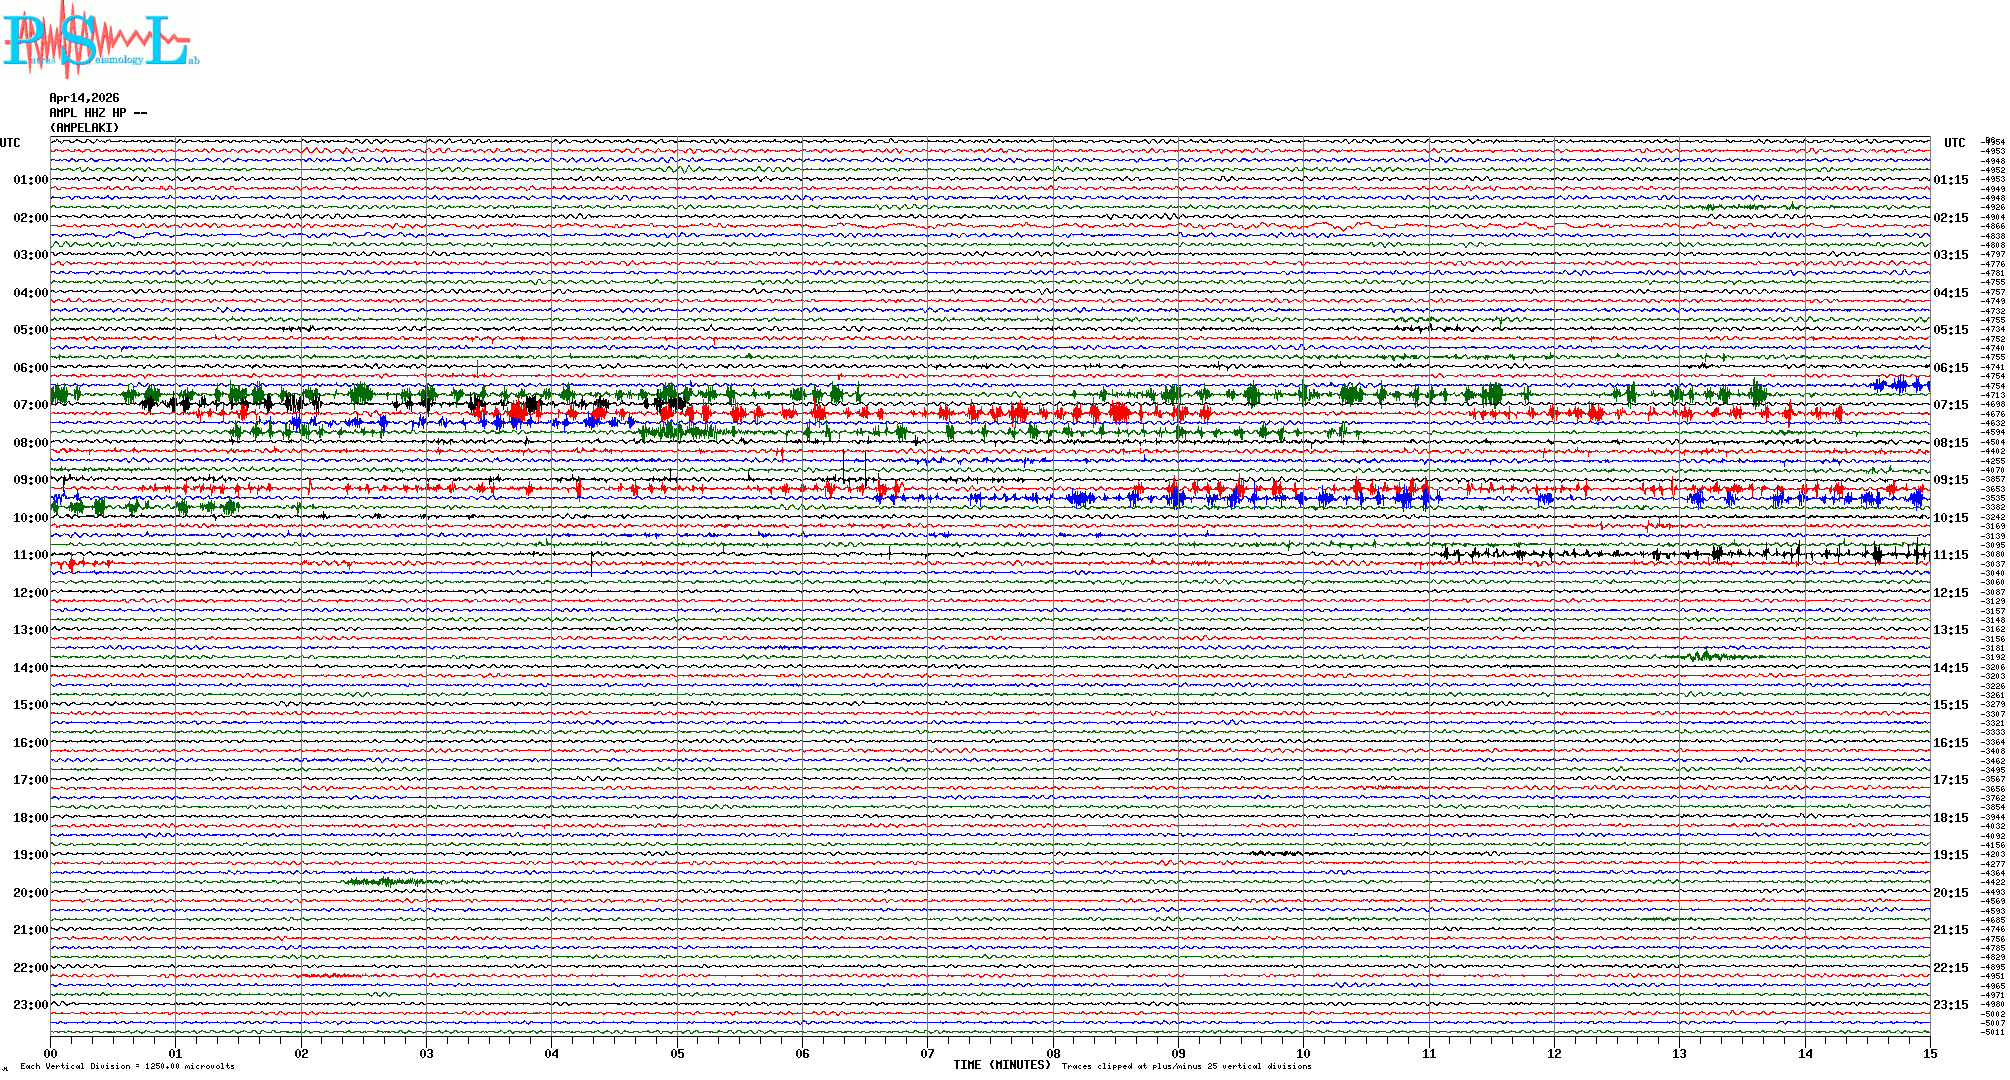
Task: Click the PSL Seismology Lab logo
Action: pos(100,40)
